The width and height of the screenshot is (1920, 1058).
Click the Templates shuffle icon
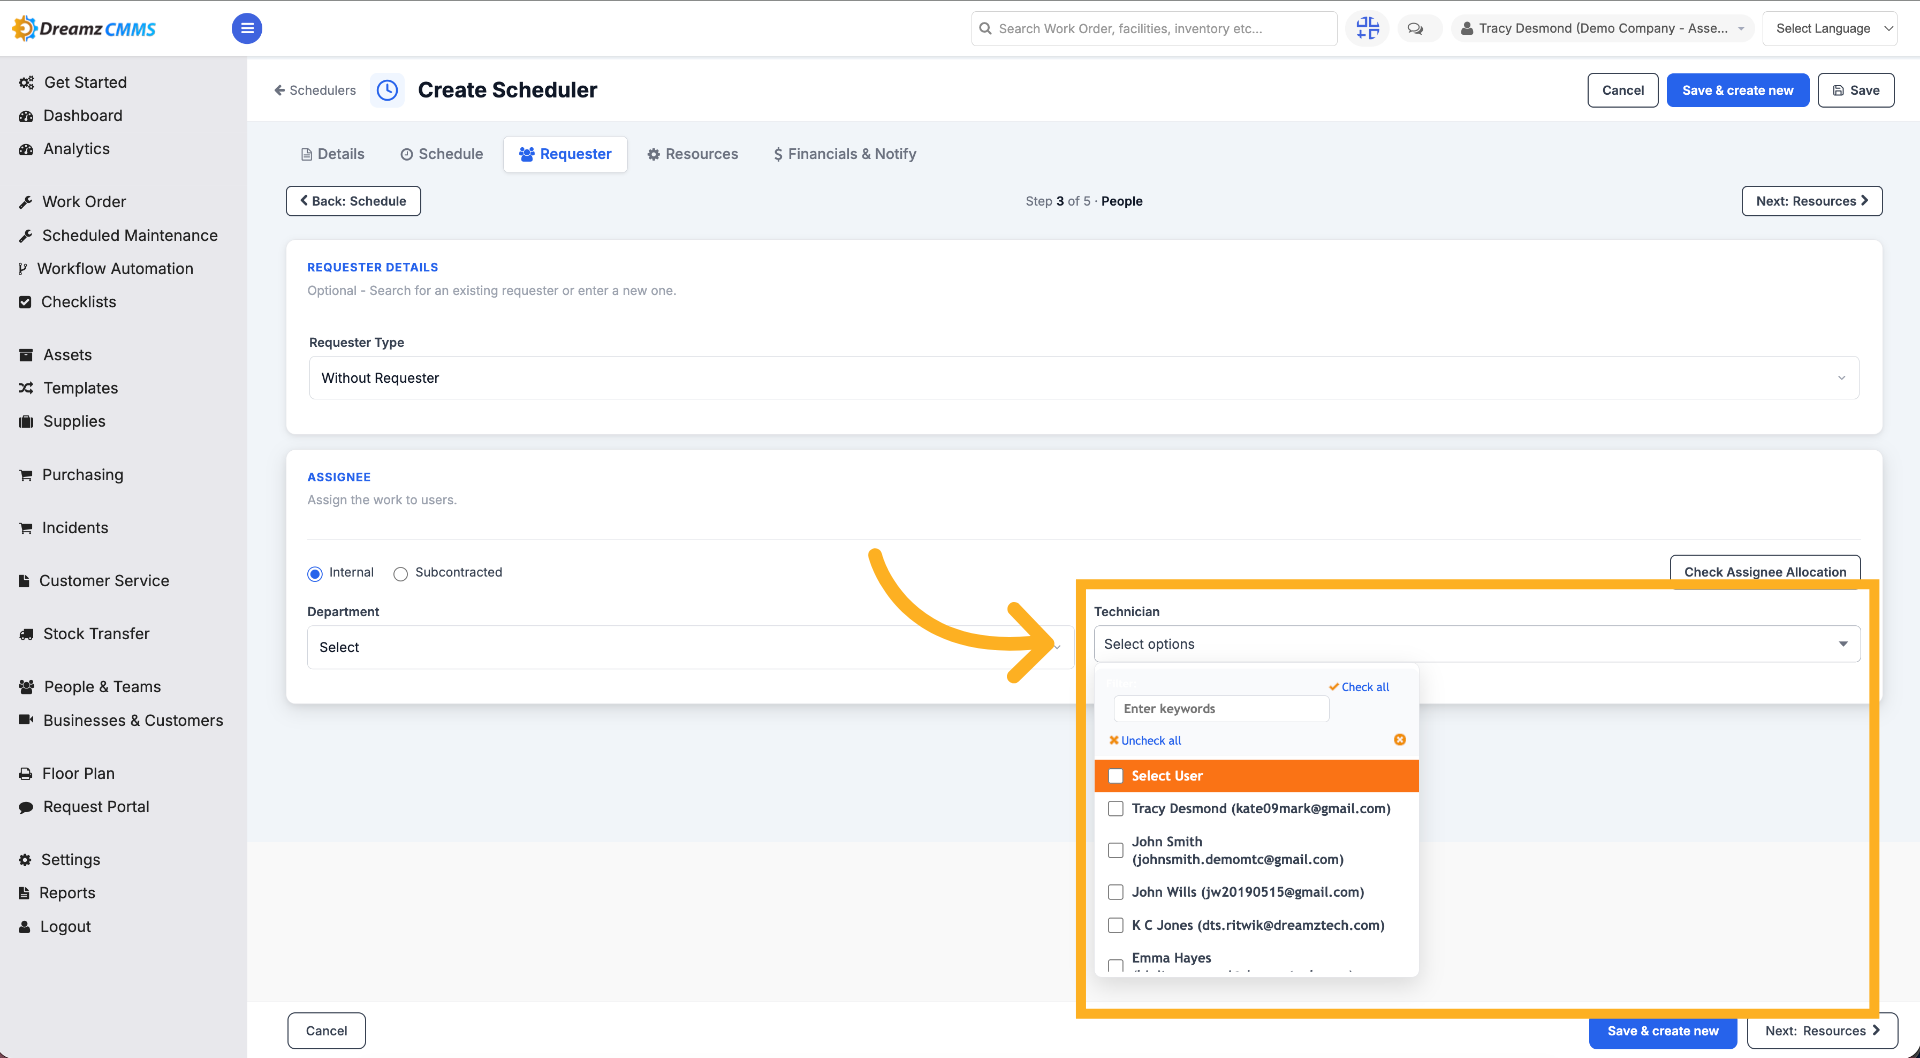click(26, 388)
